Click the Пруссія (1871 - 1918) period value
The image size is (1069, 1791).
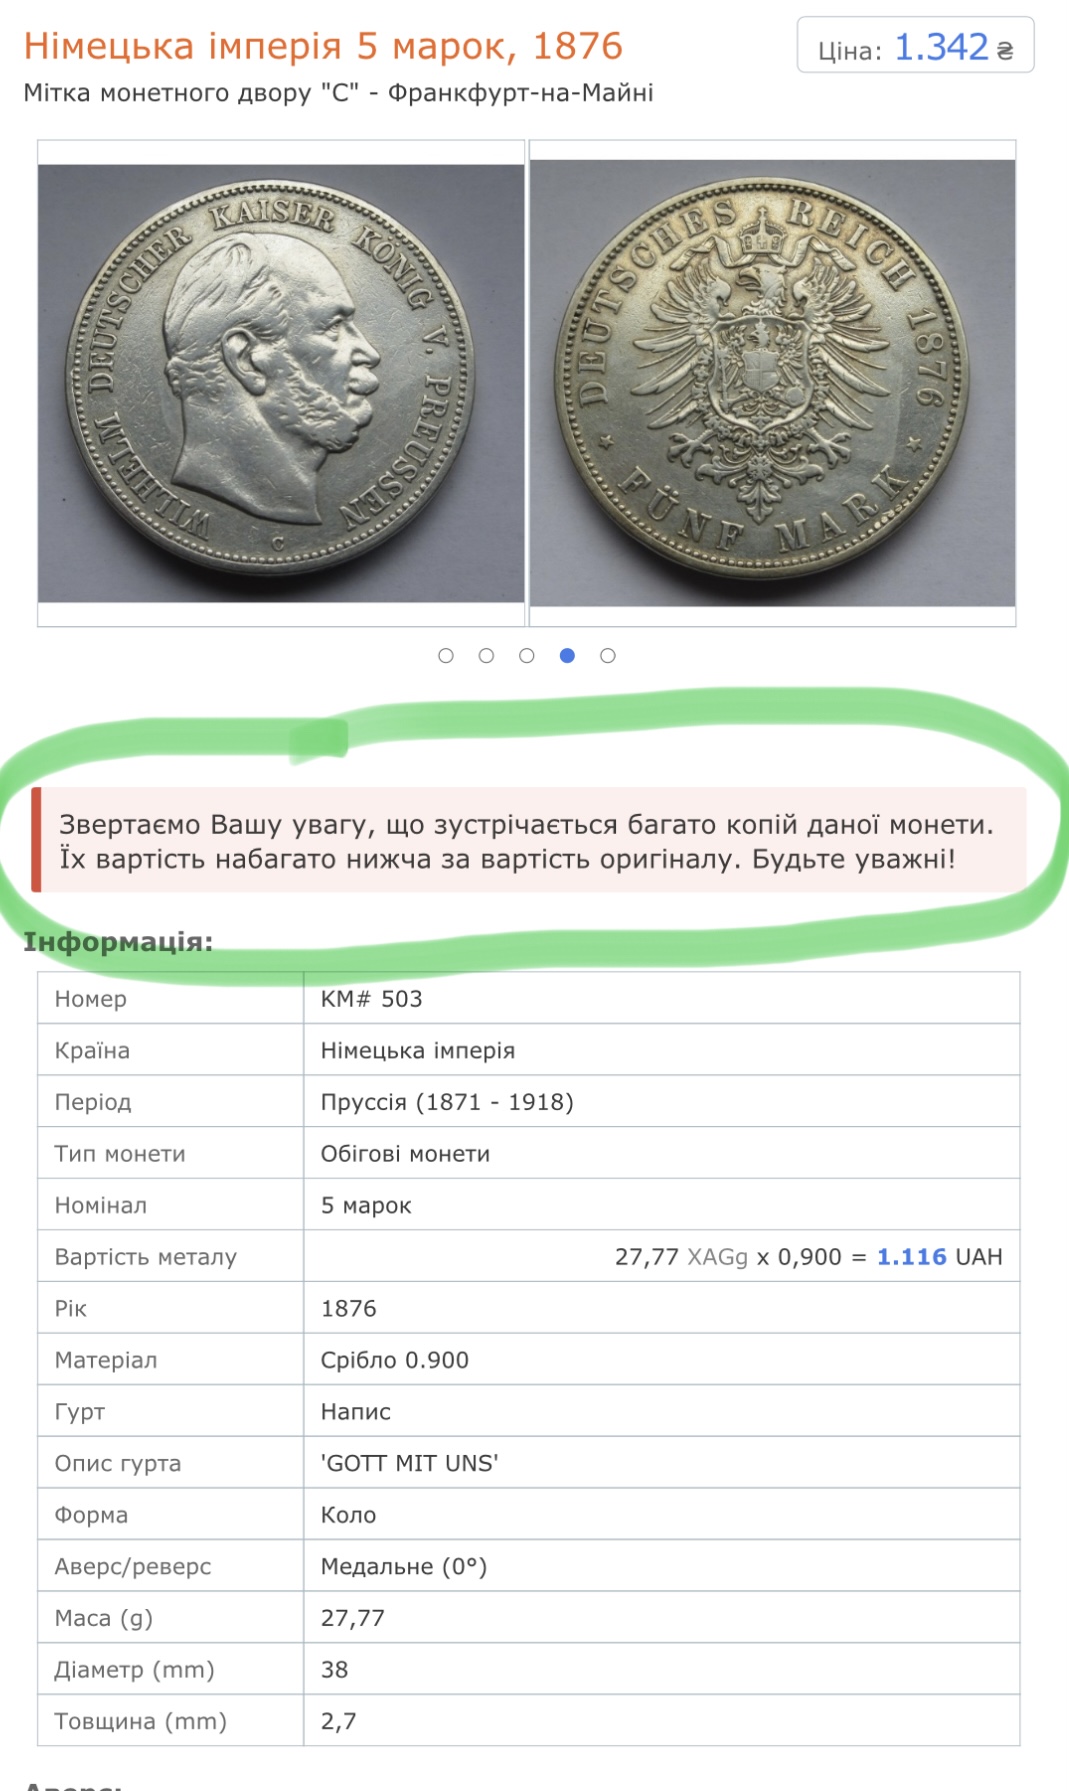pyautogui.click(x=447, y=1102)
